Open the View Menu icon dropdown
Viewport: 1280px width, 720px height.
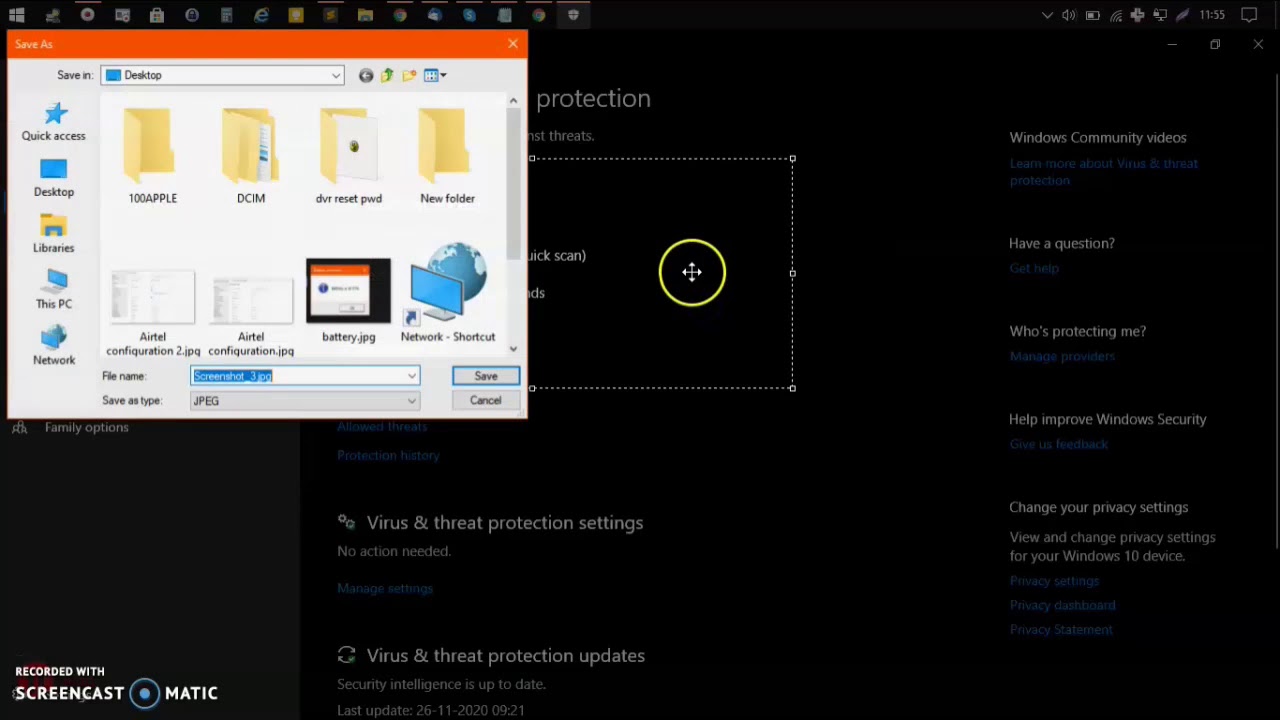click(x=435, y=75)
